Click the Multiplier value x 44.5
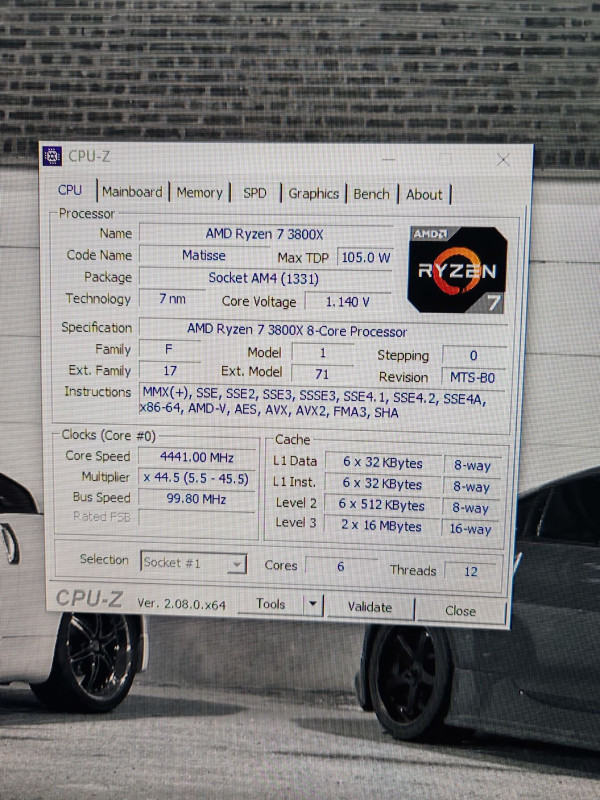The image size is (600, 800). click(x=196, y=478)
